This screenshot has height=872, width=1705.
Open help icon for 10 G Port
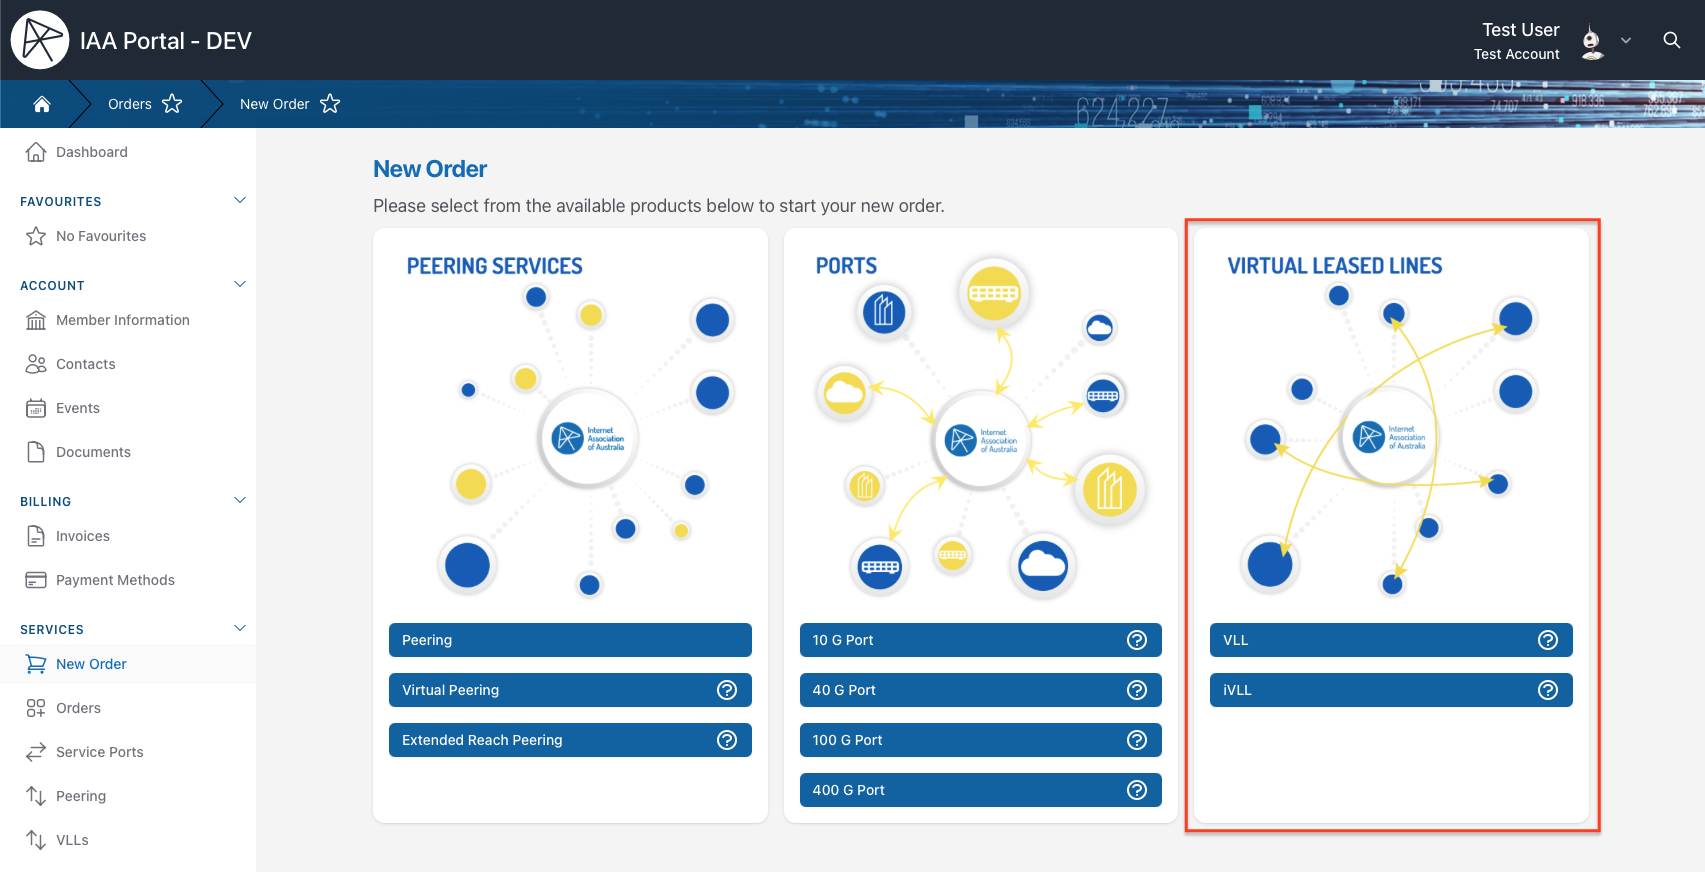(1137, 640)
